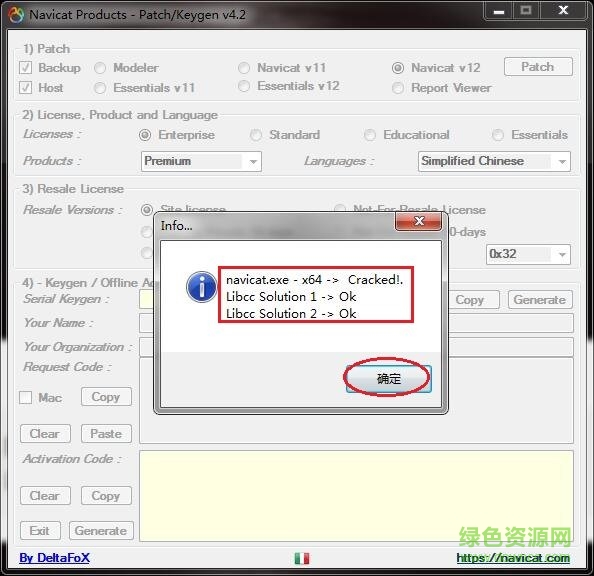Click into the Your Name field
The height and width of the screenshot is (576, 594).
pos(356,323)
